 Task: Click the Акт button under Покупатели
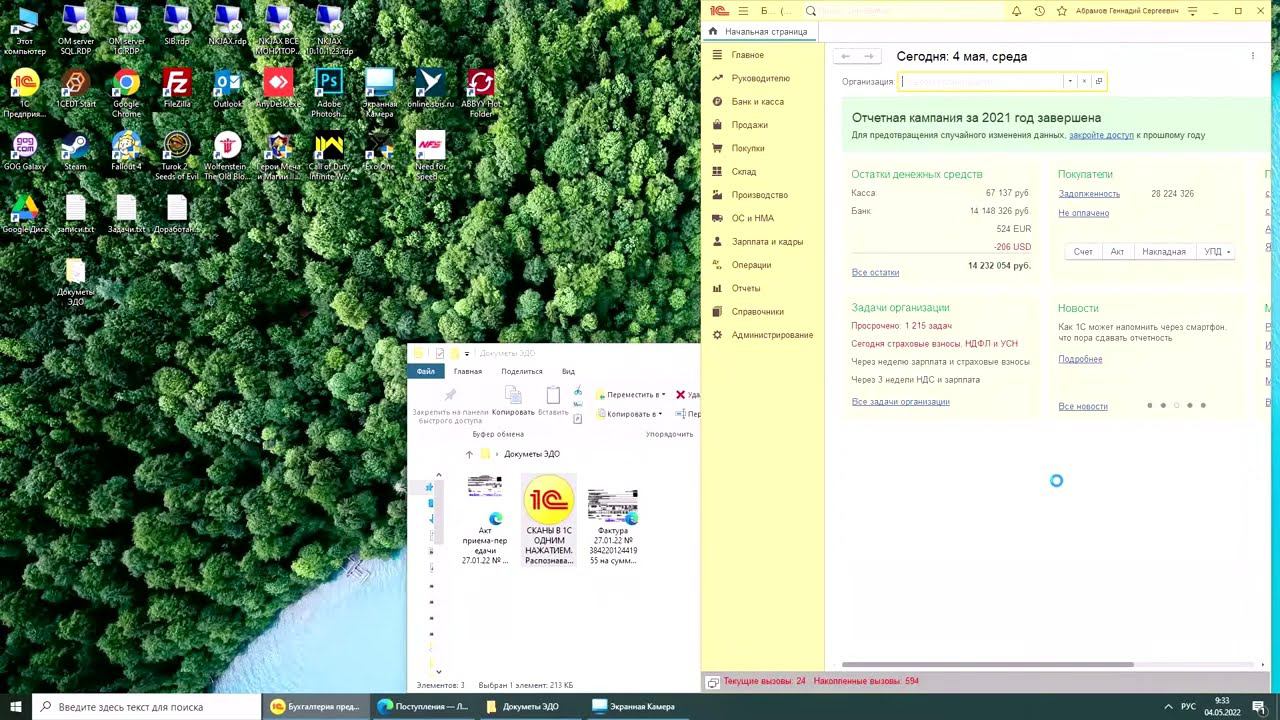click(1118, 252)
